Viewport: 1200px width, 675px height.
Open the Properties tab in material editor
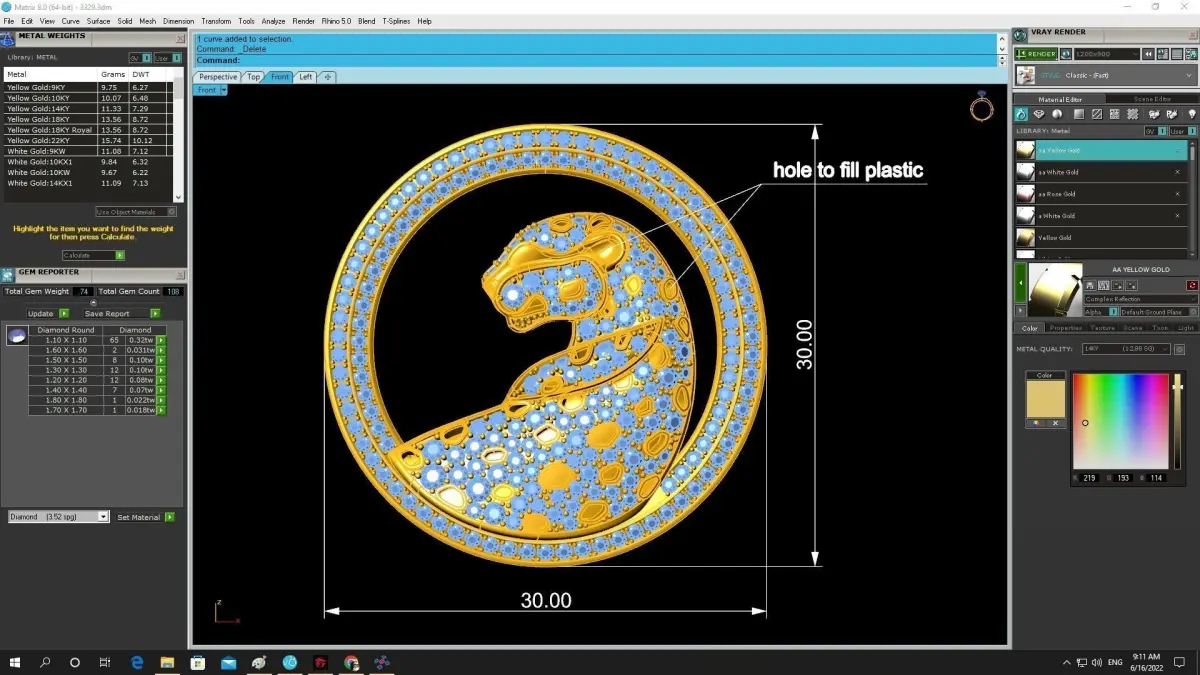tap(1065, 328)
